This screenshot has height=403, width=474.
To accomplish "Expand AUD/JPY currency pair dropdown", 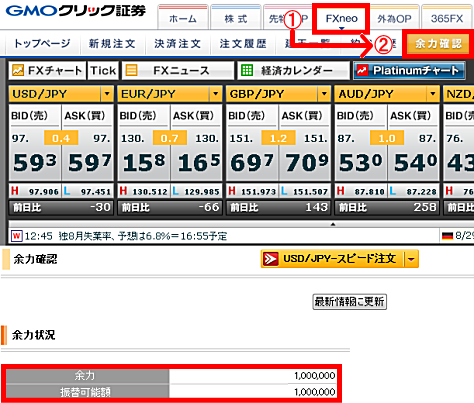I will pyautogui.click(x=433, y=94).
